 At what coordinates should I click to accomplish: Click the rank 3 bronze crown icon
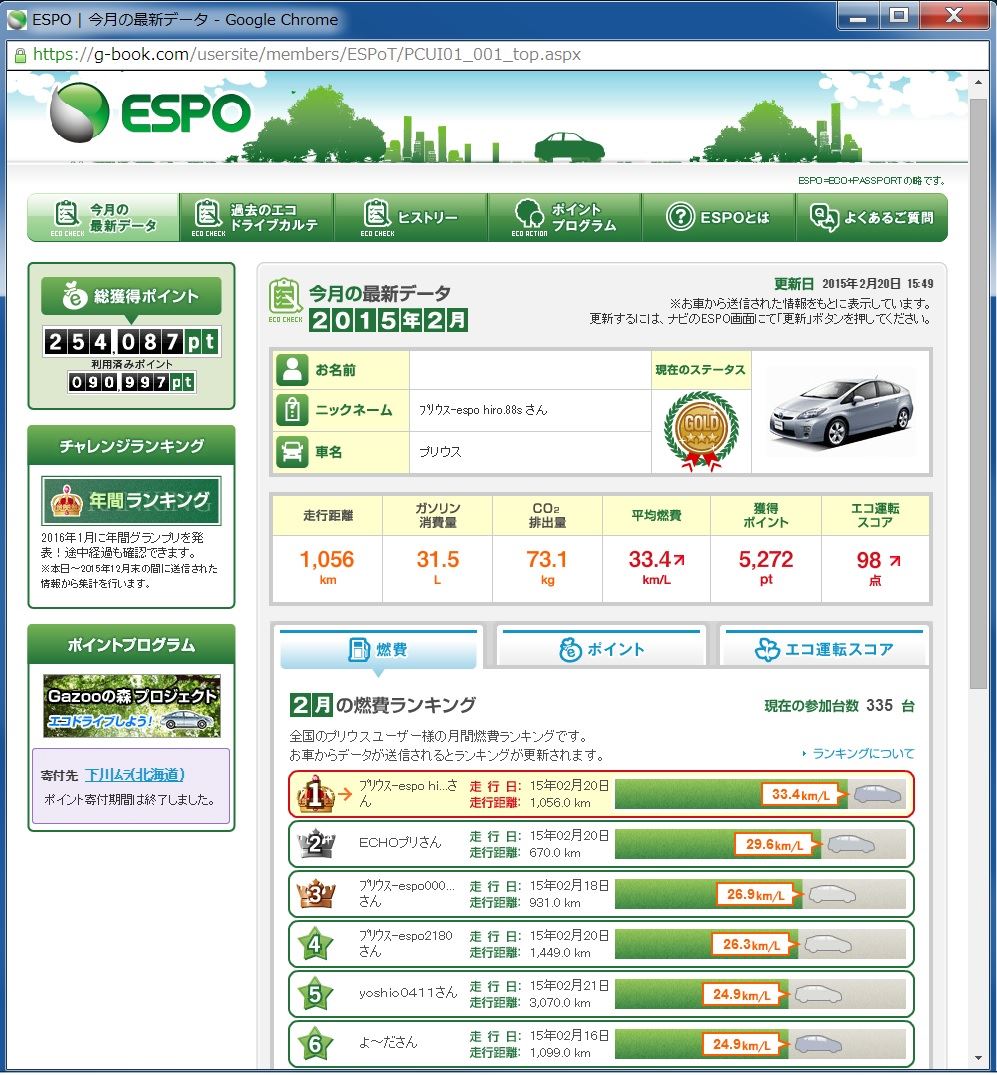click(315, 894)
